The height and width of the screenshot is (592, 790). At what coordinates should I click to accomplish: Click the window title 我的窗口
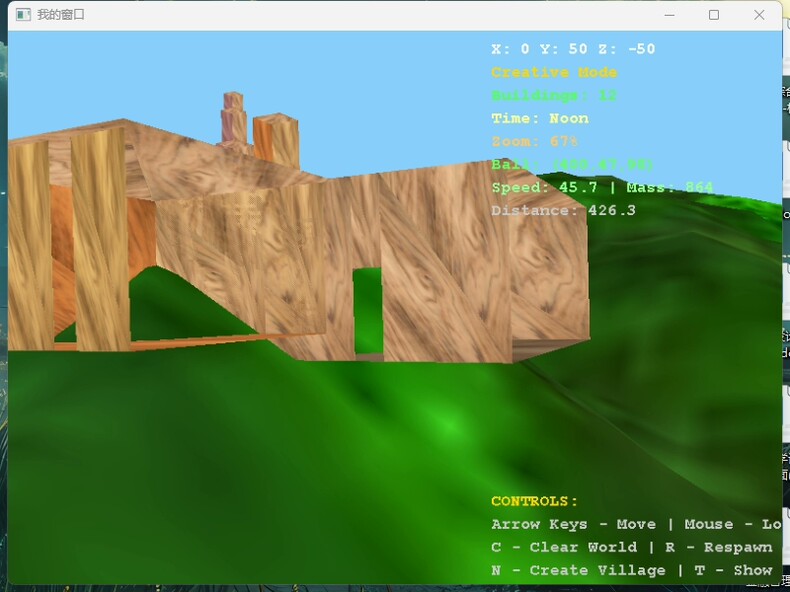(61, 15)
